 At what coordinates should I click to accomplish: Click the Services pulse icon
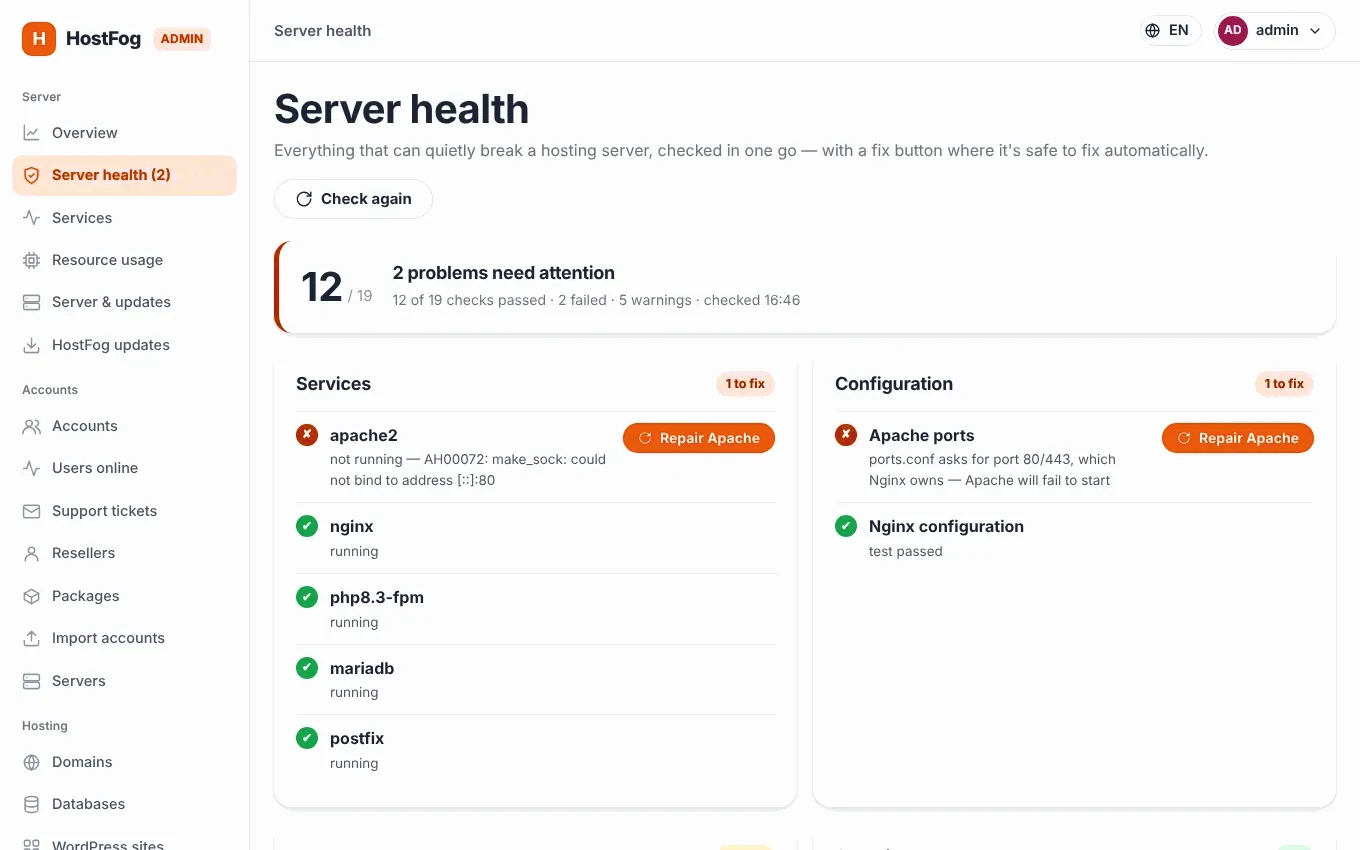pyautogui.click(x=32, y=218)
